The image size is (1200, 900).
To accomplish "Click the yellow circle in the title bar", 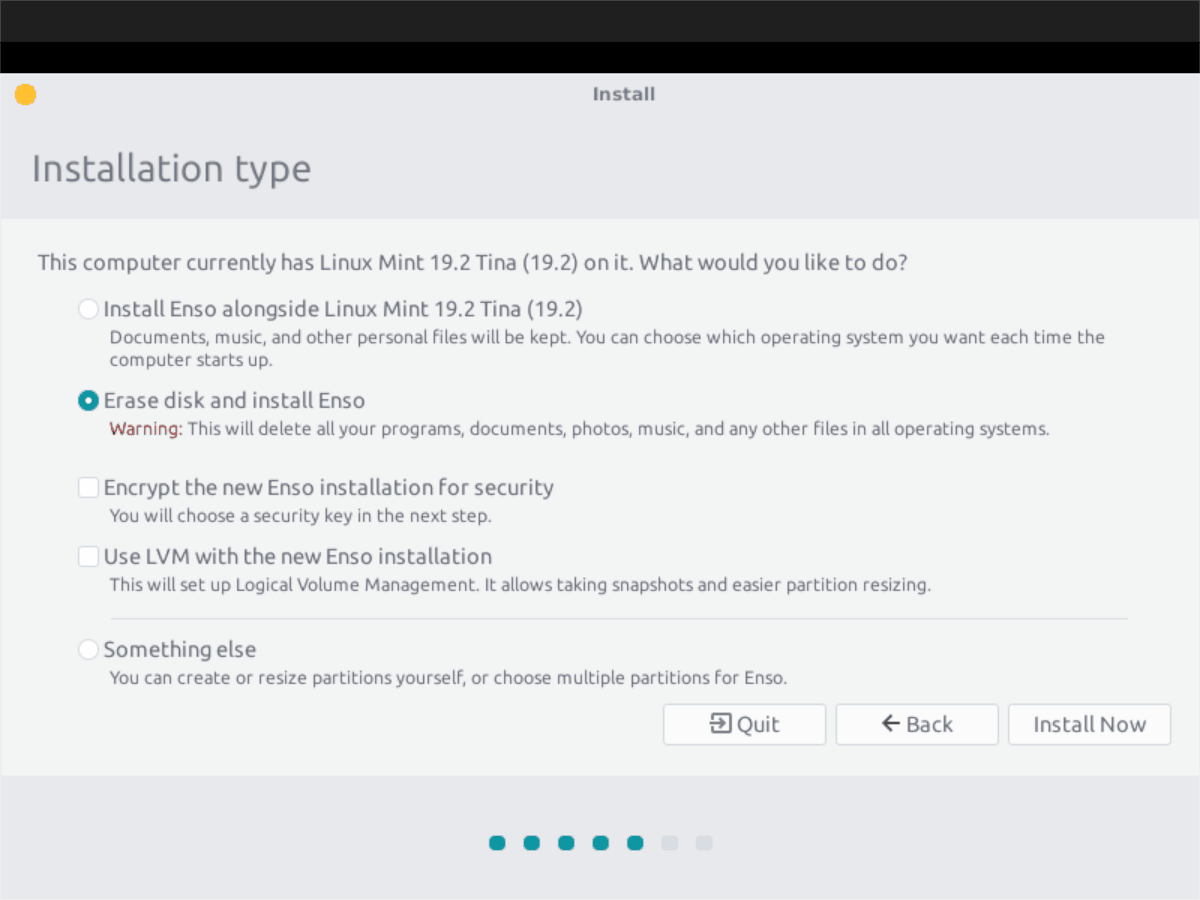I will [25, 93].
